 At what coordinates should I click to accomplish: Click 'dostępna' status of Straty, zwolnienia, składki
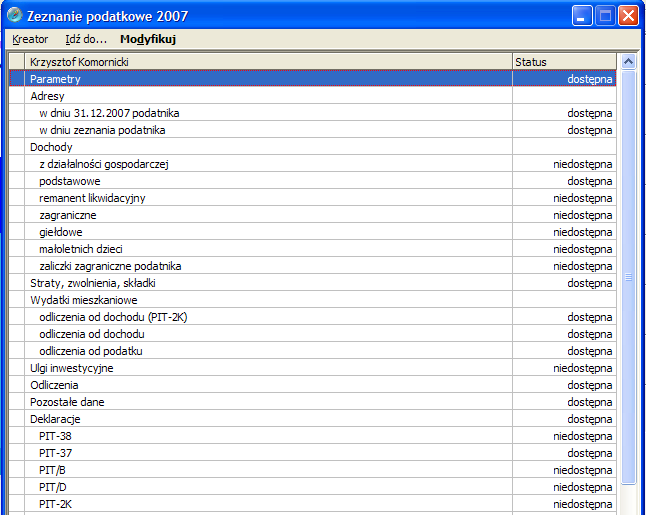[x=590, y=283]
